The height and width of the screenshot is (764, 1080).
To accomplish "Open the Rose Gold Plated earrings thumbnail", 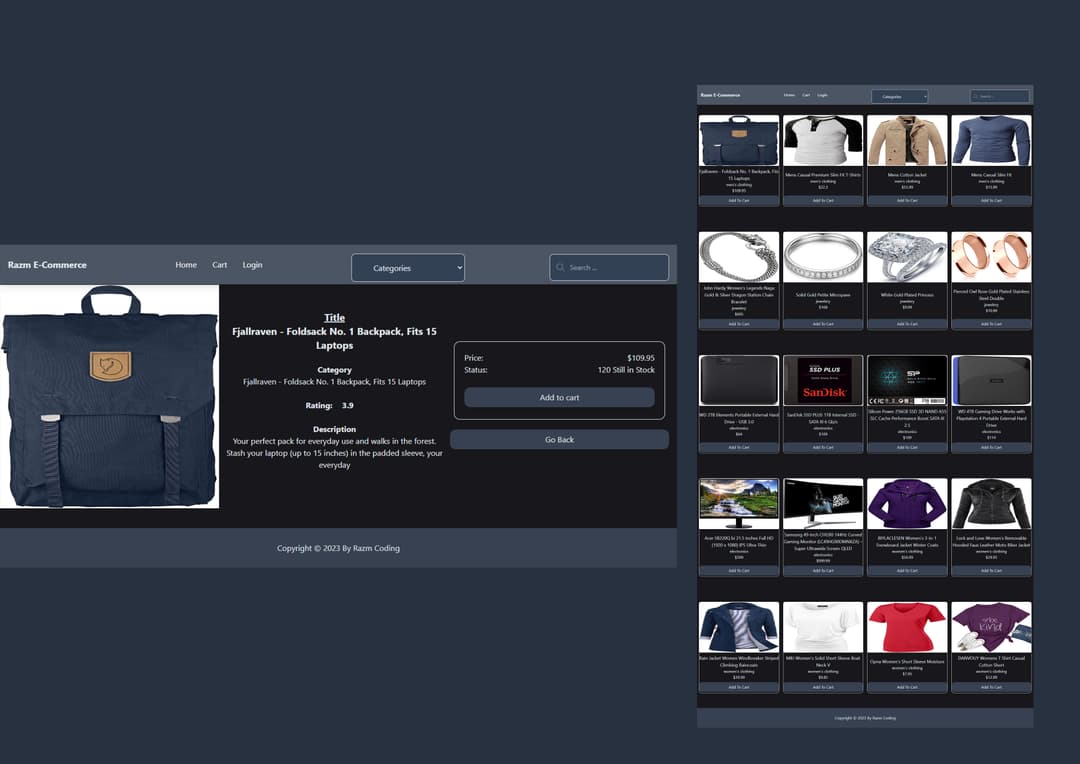I will (x=991, y=257).
